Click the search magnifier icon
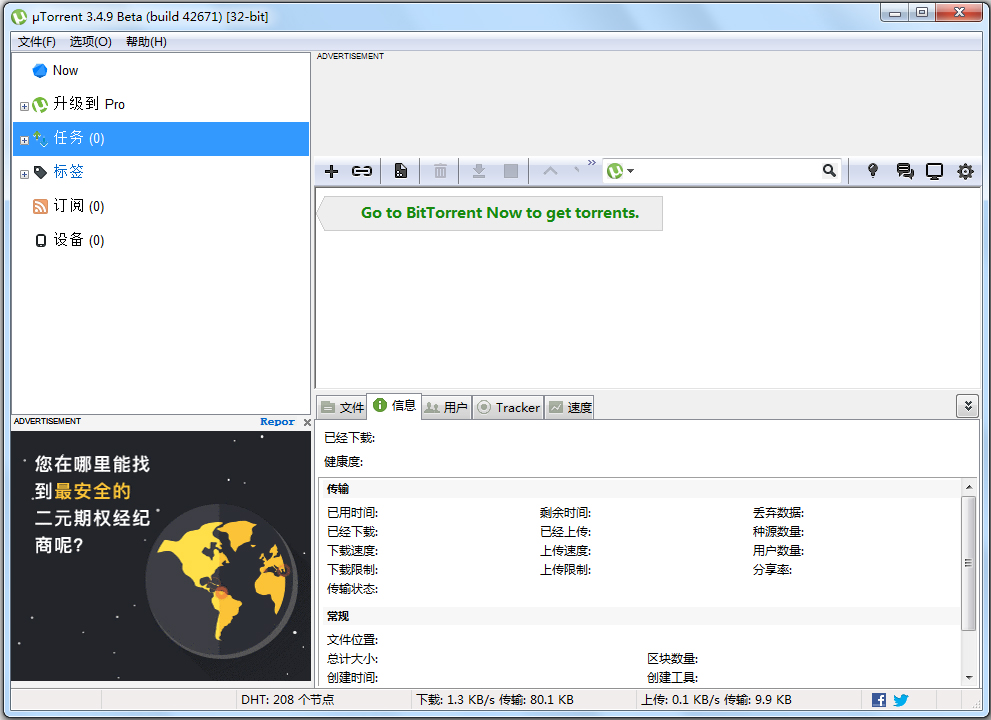Viewport: 991px width, 720px height. pyautogui.click(x=829, y=171)
